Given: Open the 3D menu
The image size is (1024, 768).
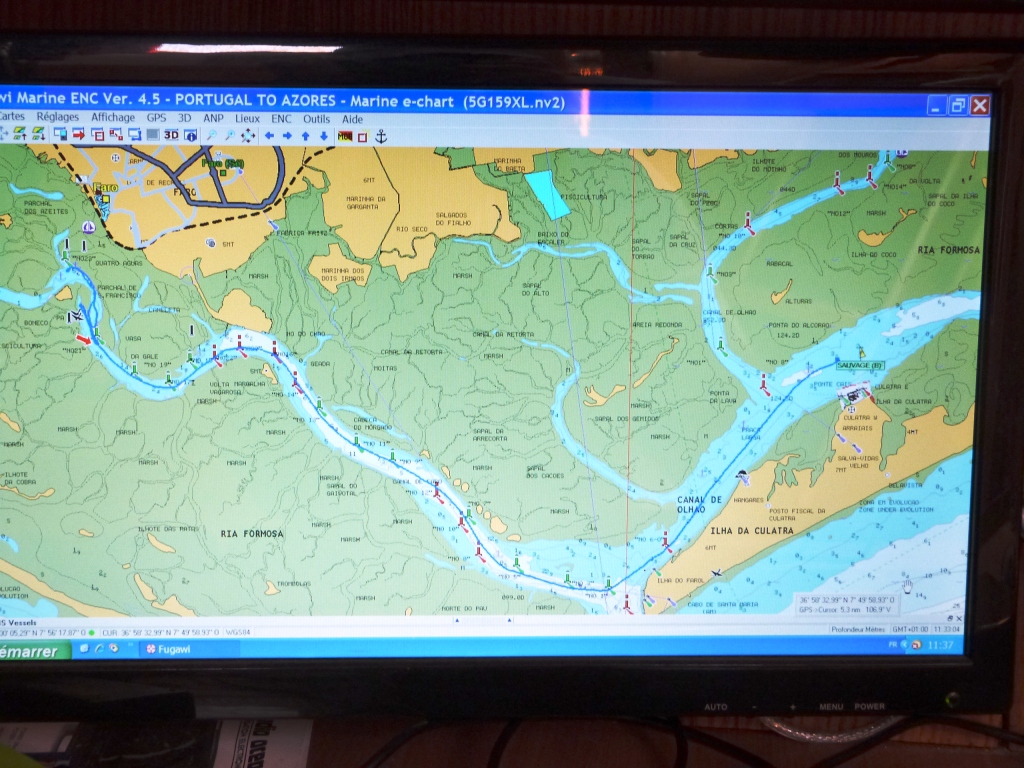Looking at the screenshot, I should click(185, 118).
